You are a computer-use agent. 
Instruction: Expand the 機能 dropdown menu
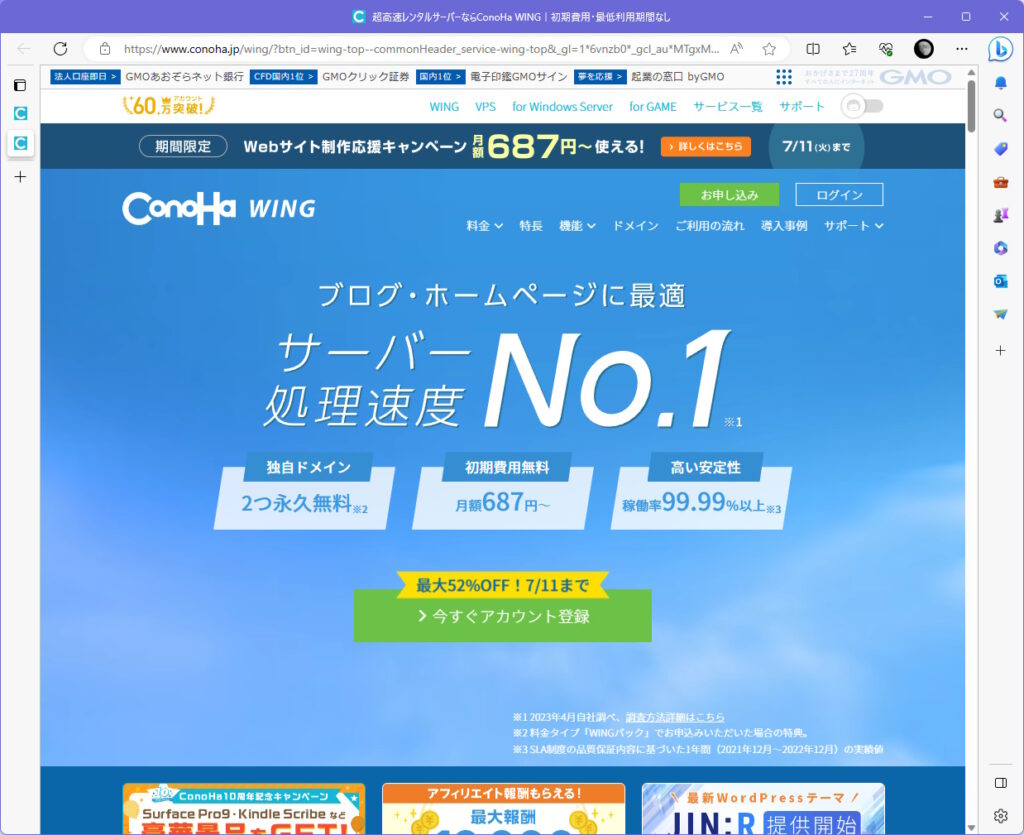577,226
